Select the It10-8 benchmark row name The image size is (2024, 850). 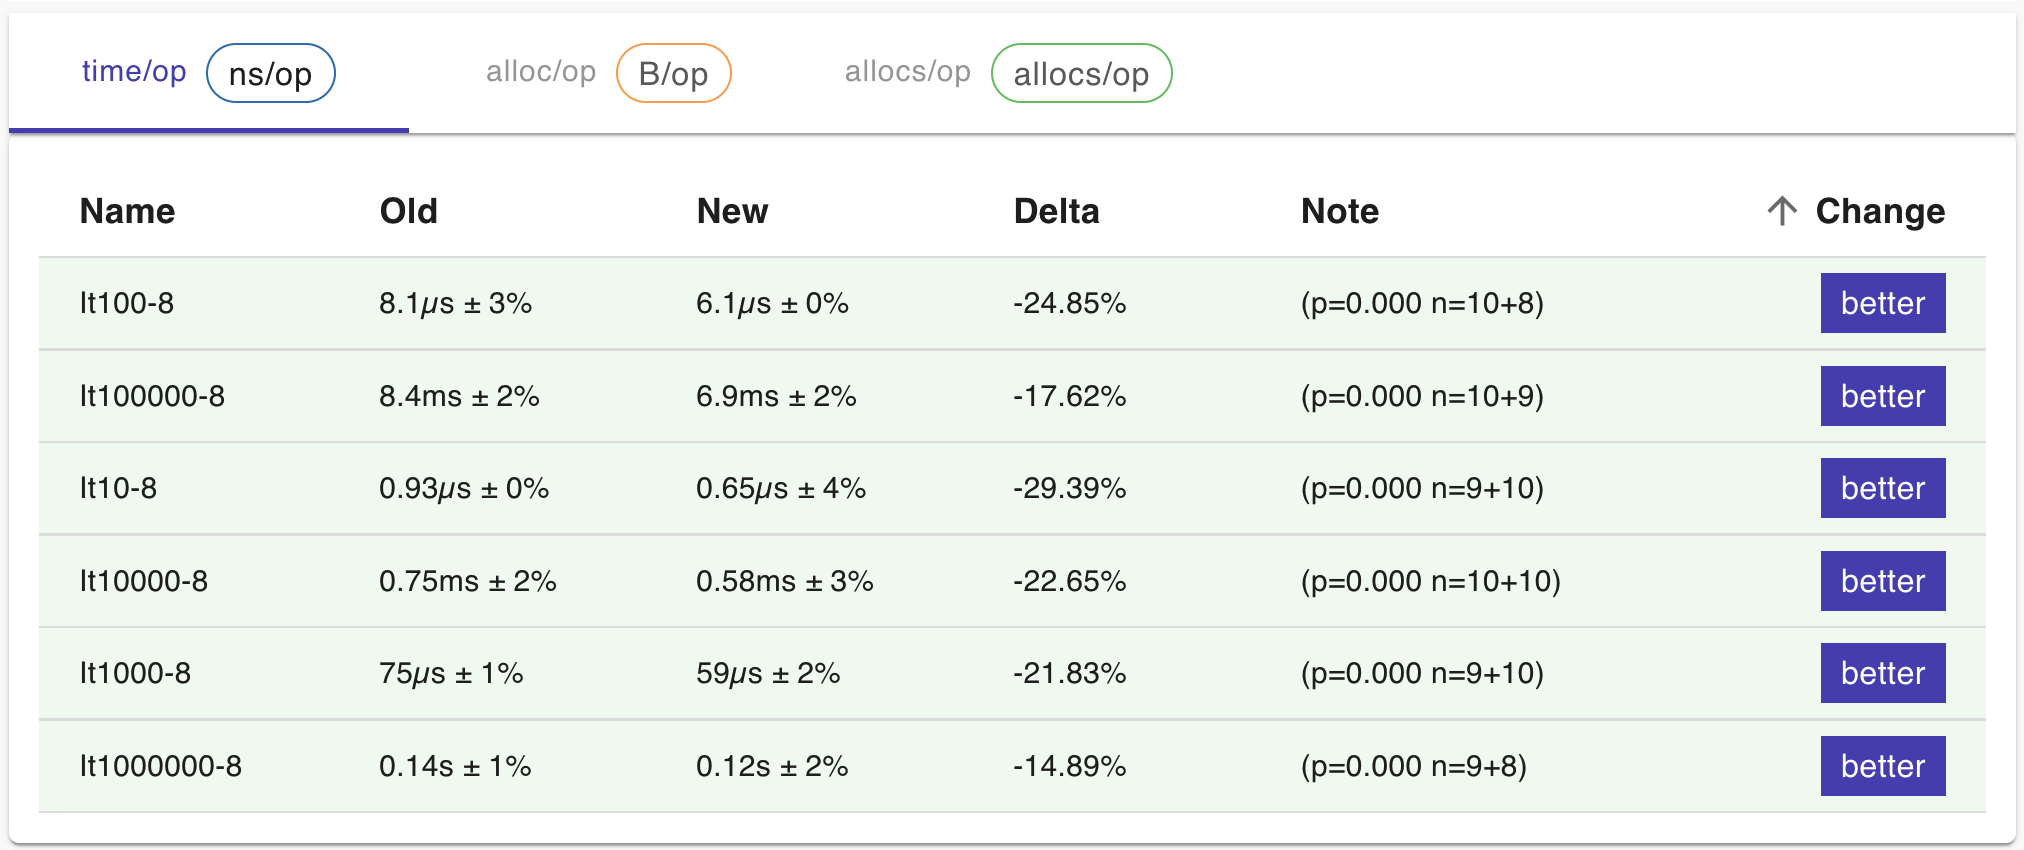118,488
